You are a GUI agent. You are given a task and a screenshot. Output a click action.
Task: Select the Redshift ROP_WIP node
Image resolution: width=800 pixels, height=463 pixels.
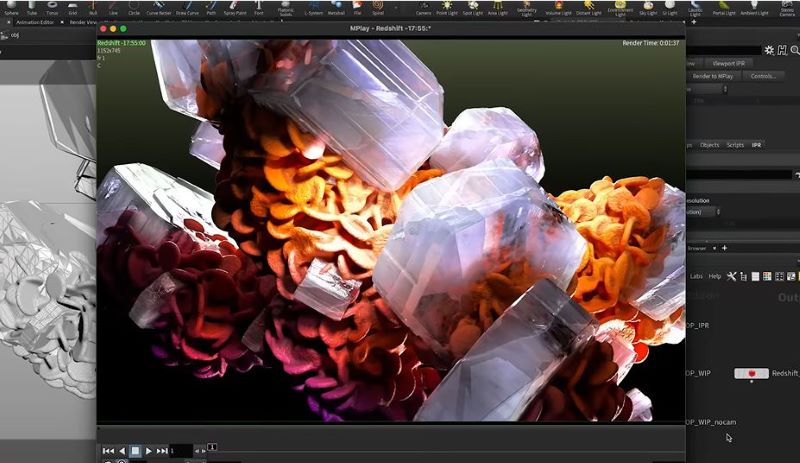(751, 374)
